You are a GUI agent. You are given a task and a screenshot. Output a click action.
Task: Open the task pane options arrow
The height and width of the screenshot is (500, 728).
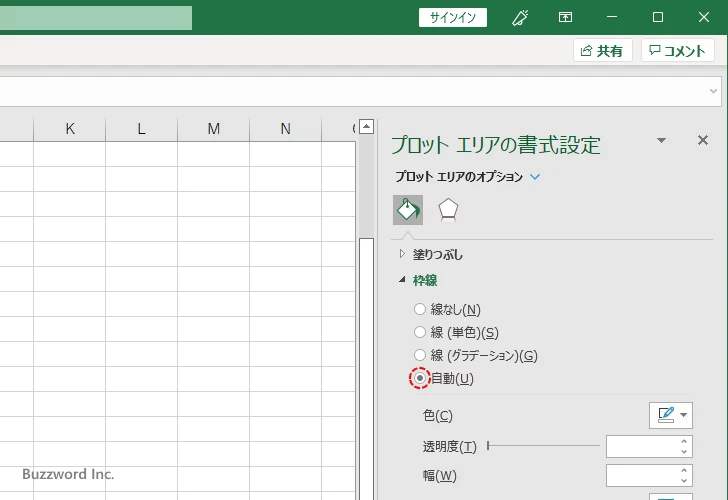(662, 140)
